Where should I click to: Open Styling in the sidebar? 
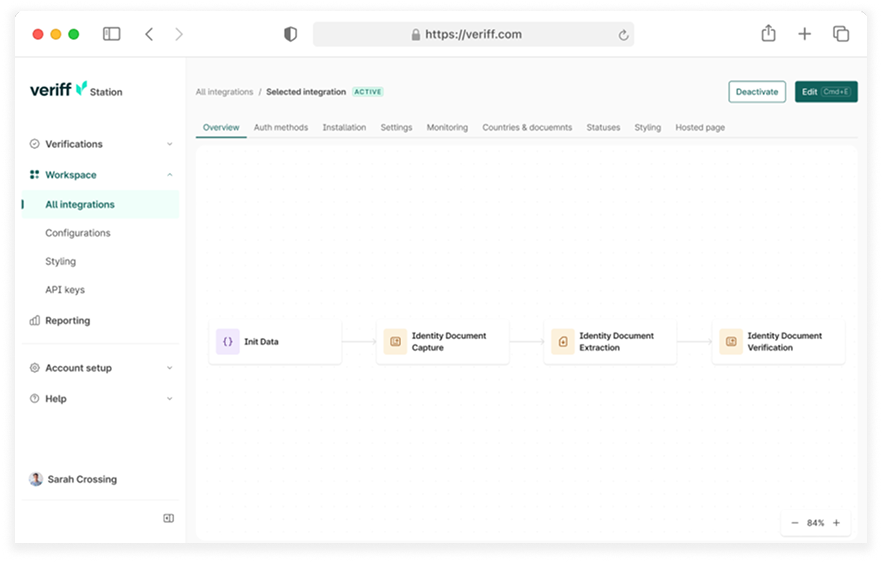[60, 261]
